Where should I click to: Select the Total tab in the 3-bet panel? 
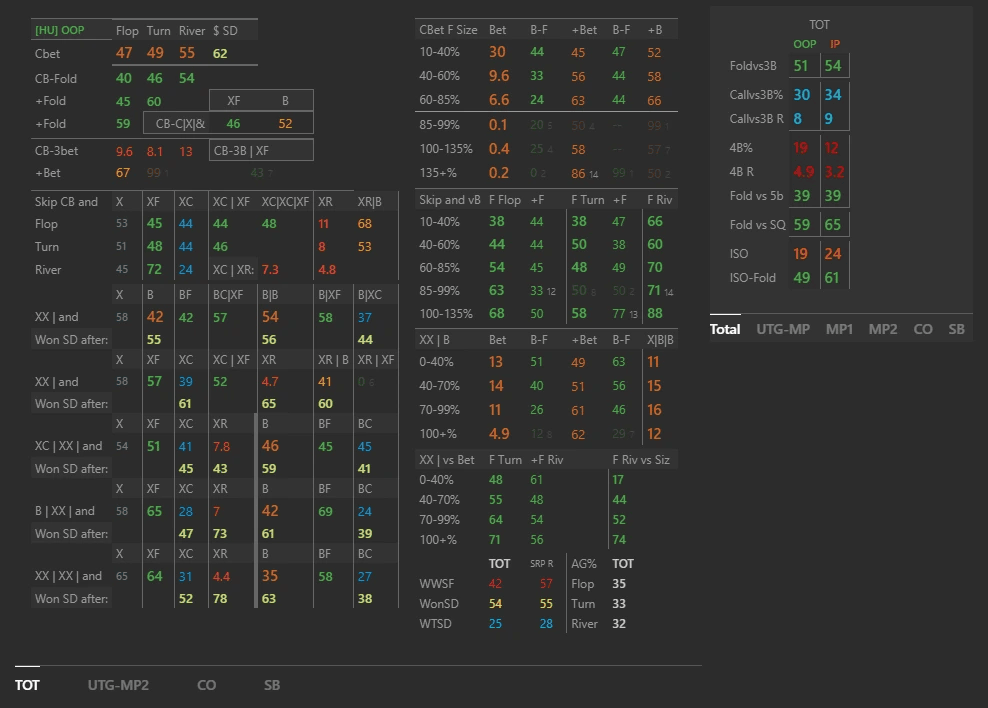(725, 328)
